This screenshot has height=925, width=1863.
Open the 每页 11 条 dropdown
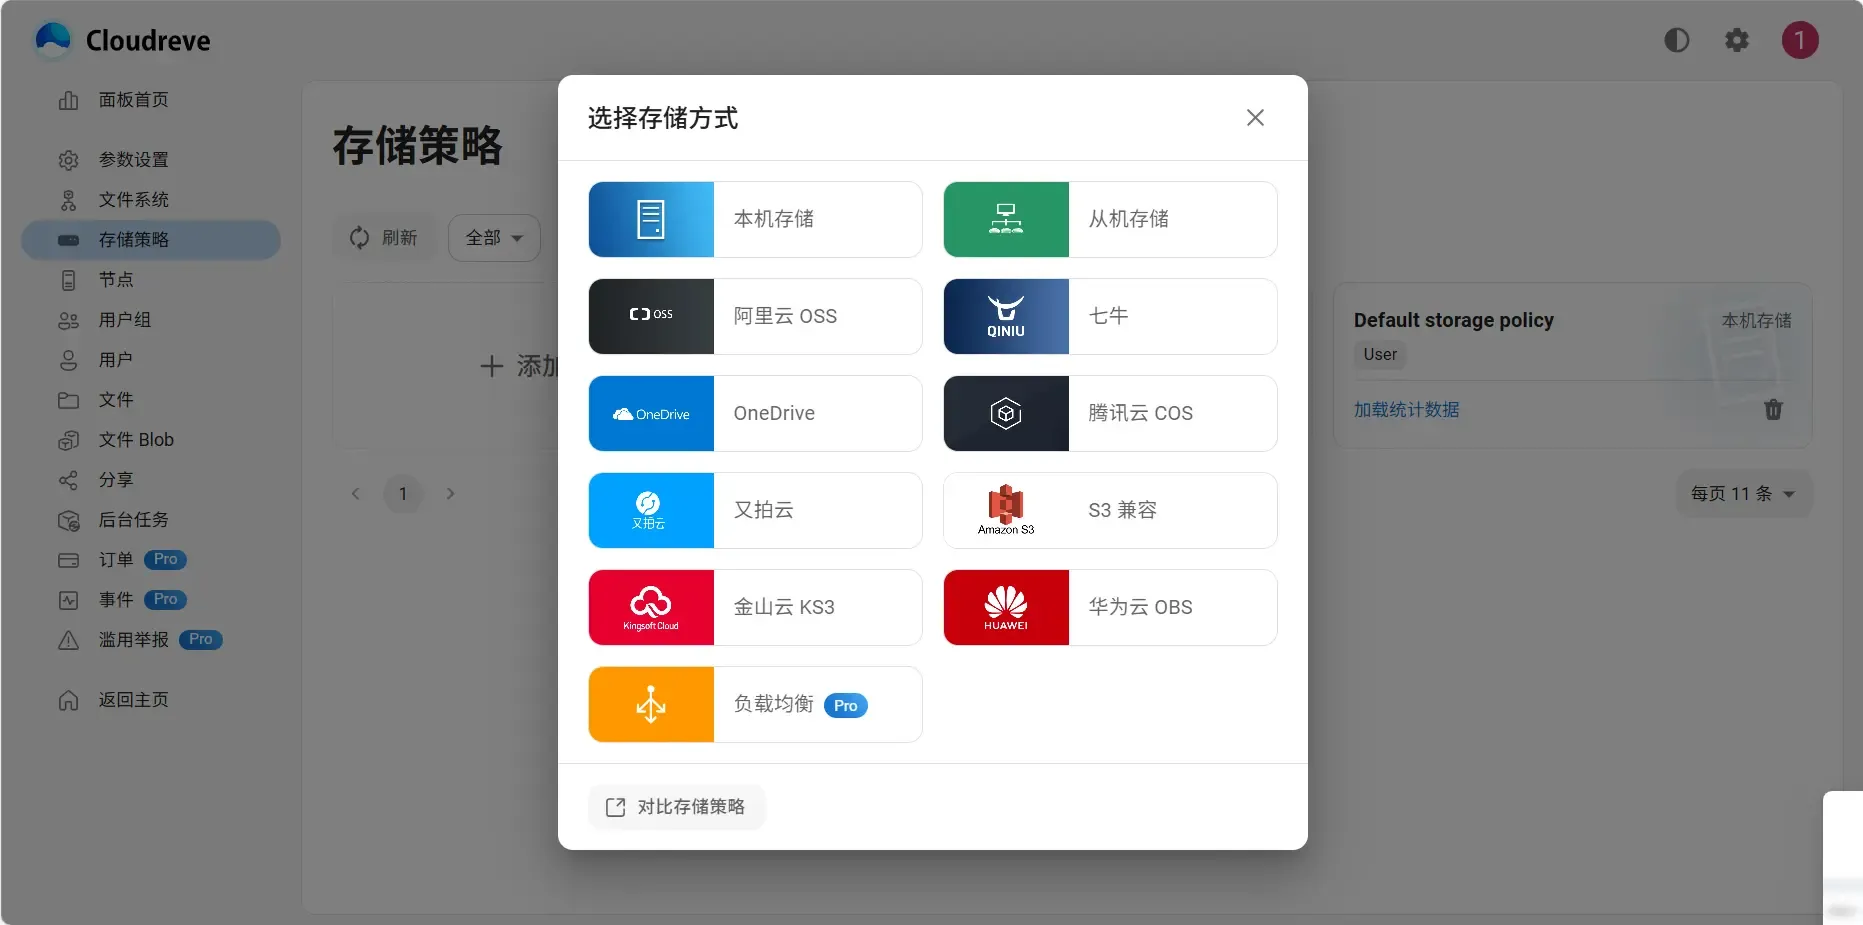(1742, 493)
